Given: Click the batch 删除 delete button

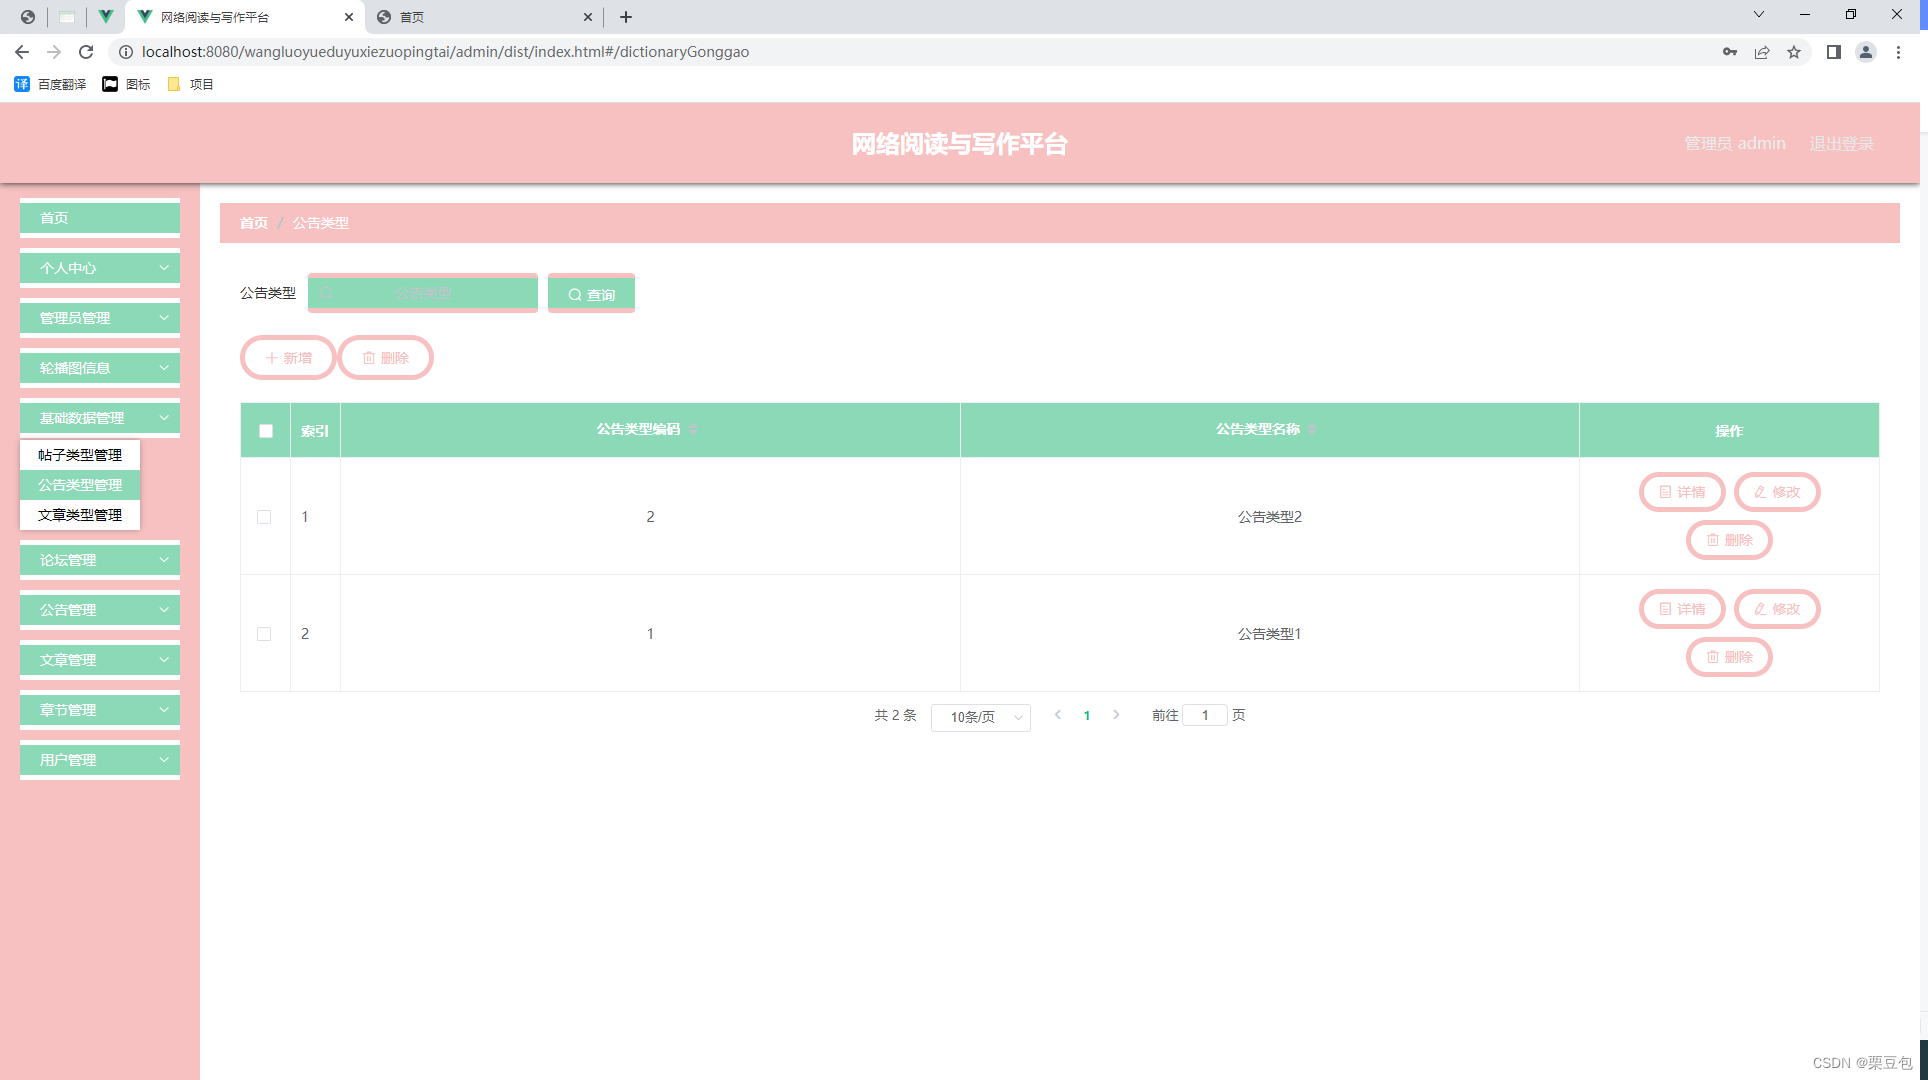Looking at the screenshot, I should pos(385,358).
